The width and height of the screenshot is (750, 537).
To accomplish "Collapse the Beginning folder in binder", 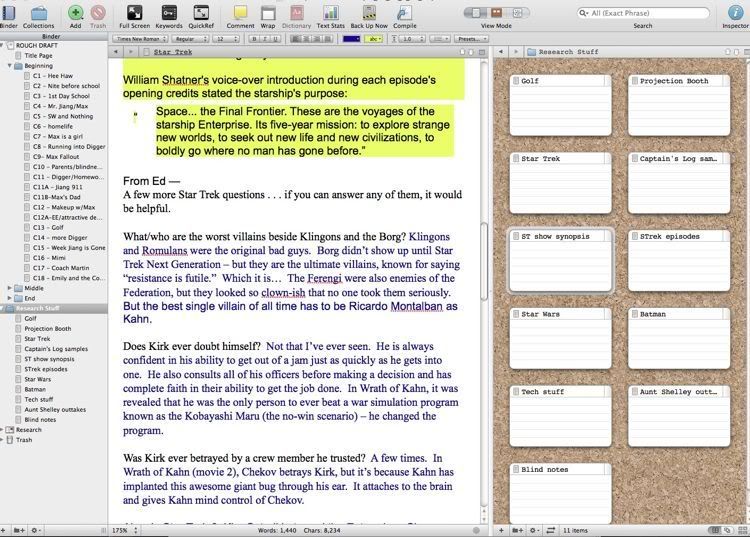I will tap(10, 66).
